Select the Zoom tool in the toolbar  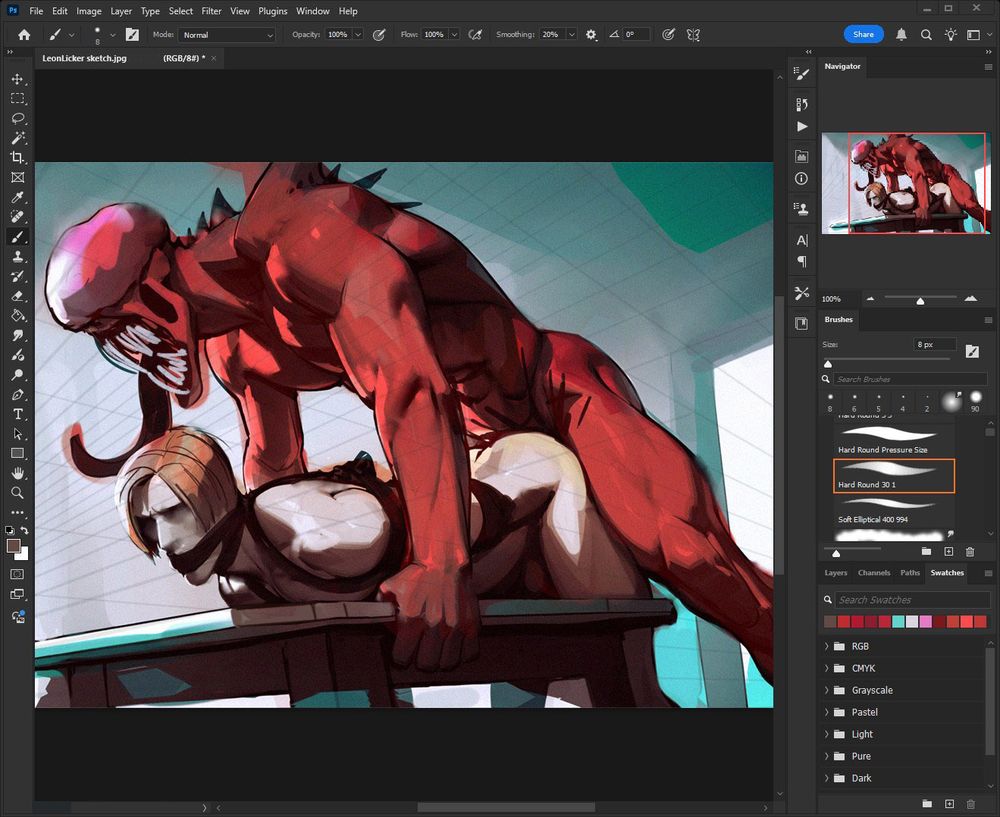click(x=17, y=493)
